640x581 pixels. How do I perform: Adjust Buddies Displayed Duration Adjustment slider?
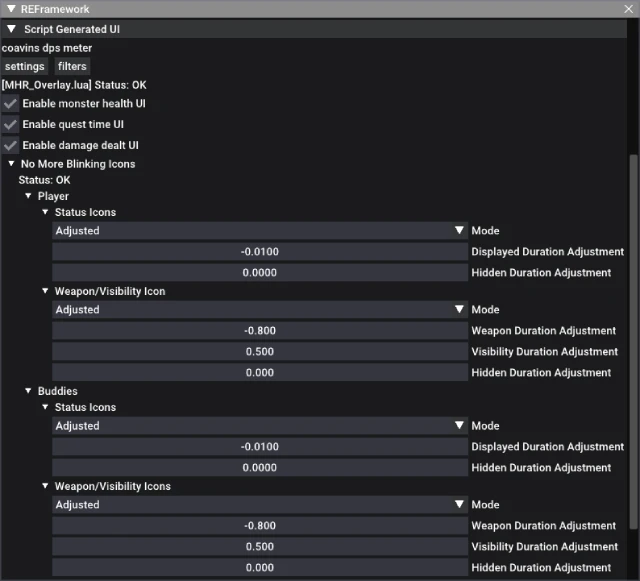pos(260,447)
